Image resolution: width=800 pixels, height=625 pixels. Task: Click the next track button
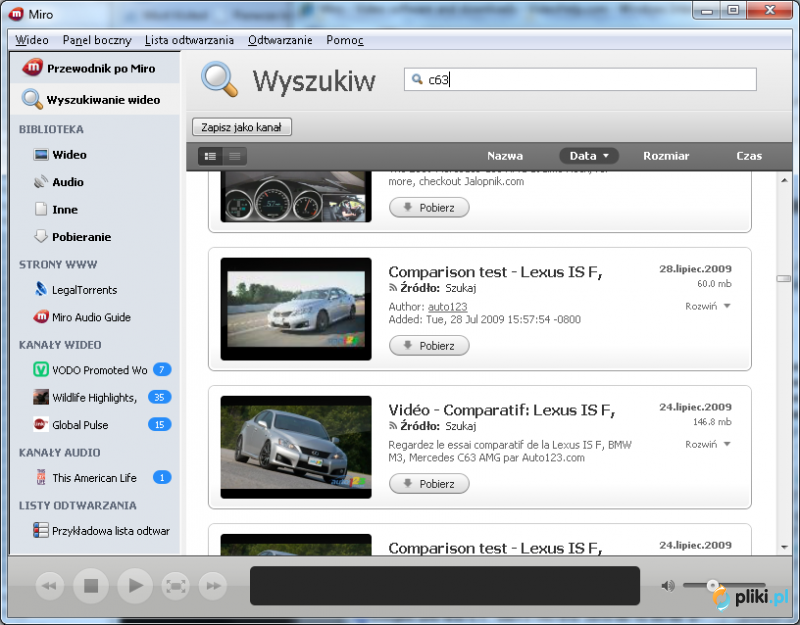(213, 586)
